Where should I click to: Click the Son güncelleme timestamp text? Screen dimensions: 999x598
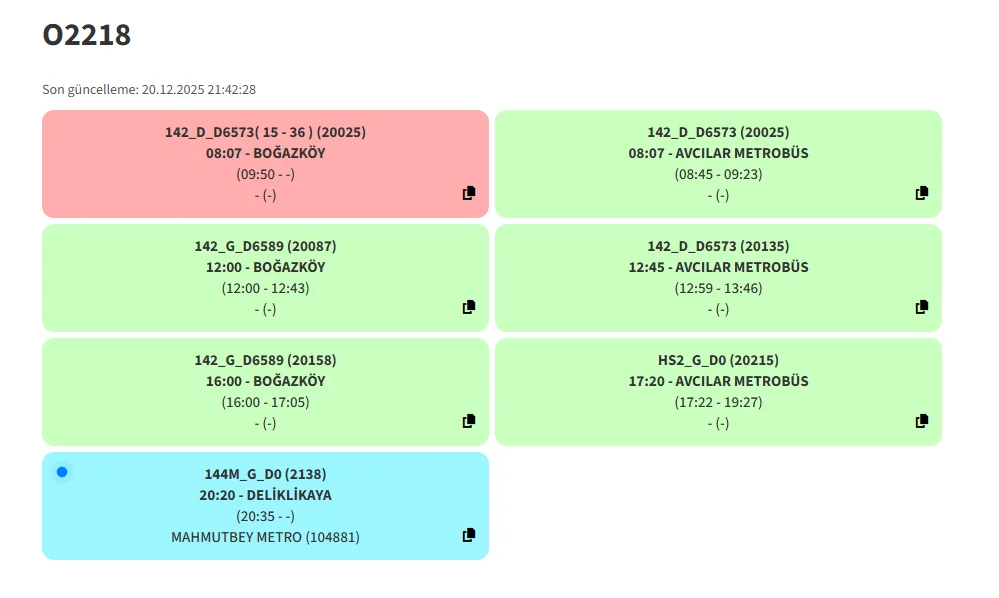tap(149, 90)
